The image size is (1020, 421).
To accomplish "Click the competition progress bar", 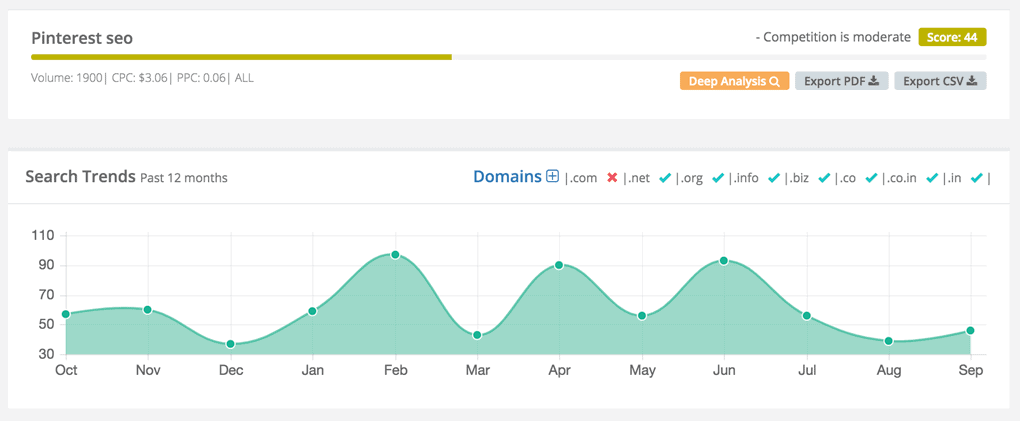I will pos(509,57).
